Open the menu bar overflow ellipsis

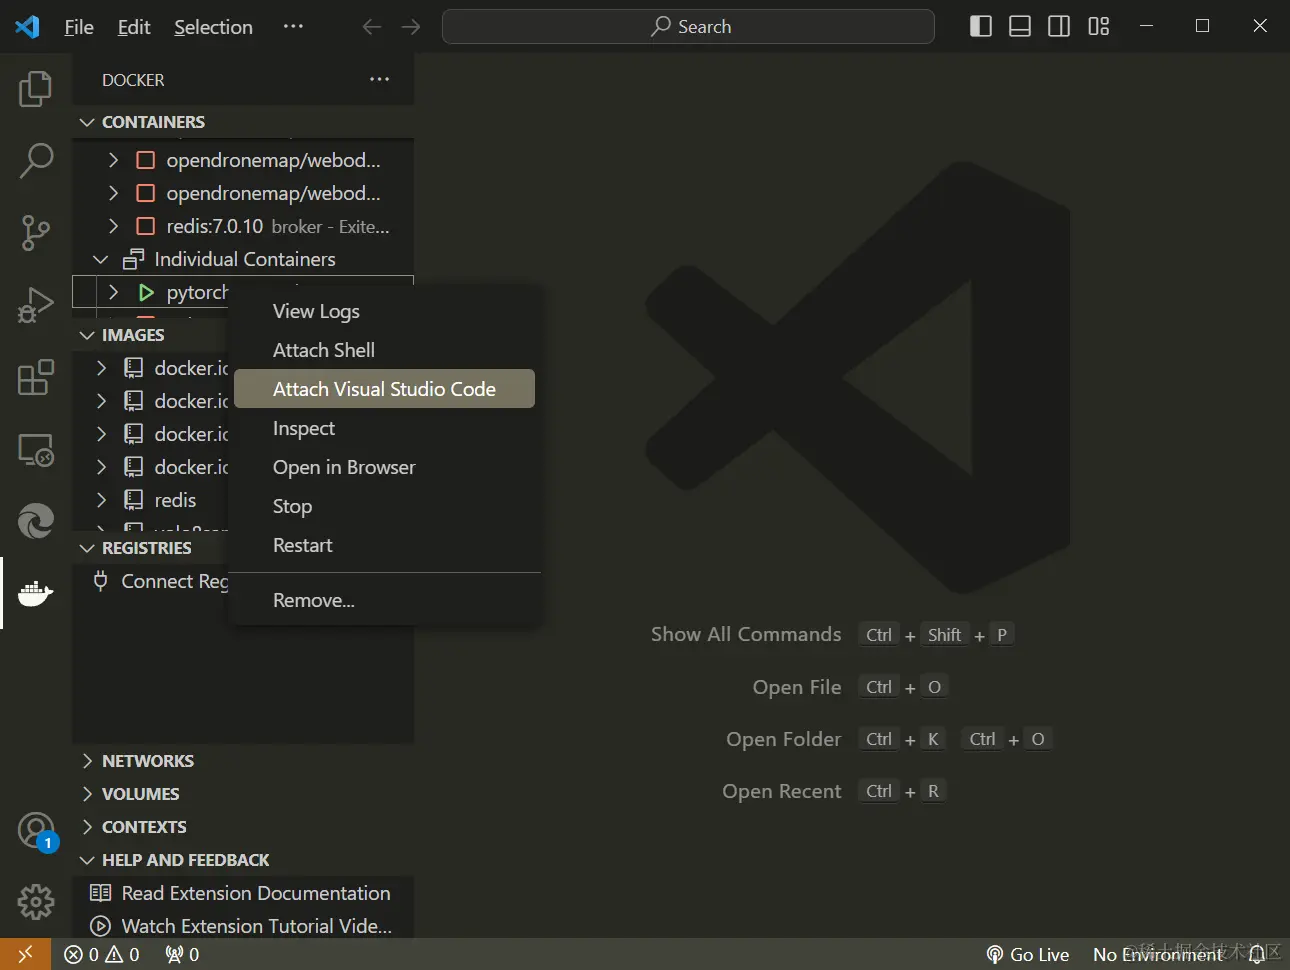point(293,27)
